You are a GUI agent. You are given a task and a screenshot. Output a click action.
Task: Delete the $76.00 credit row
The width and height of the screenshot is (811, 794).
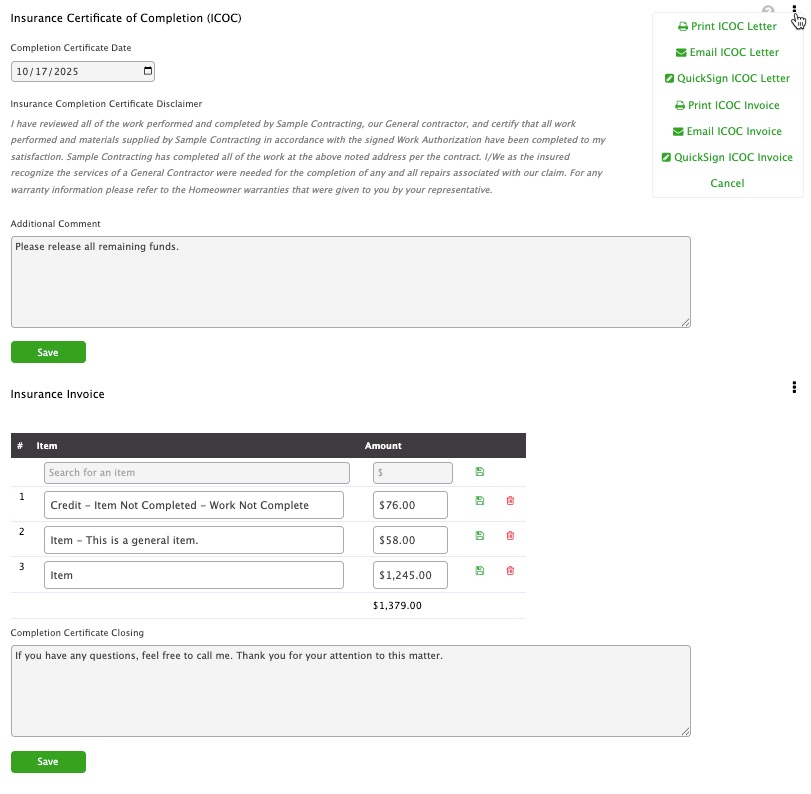click(510, 501)
